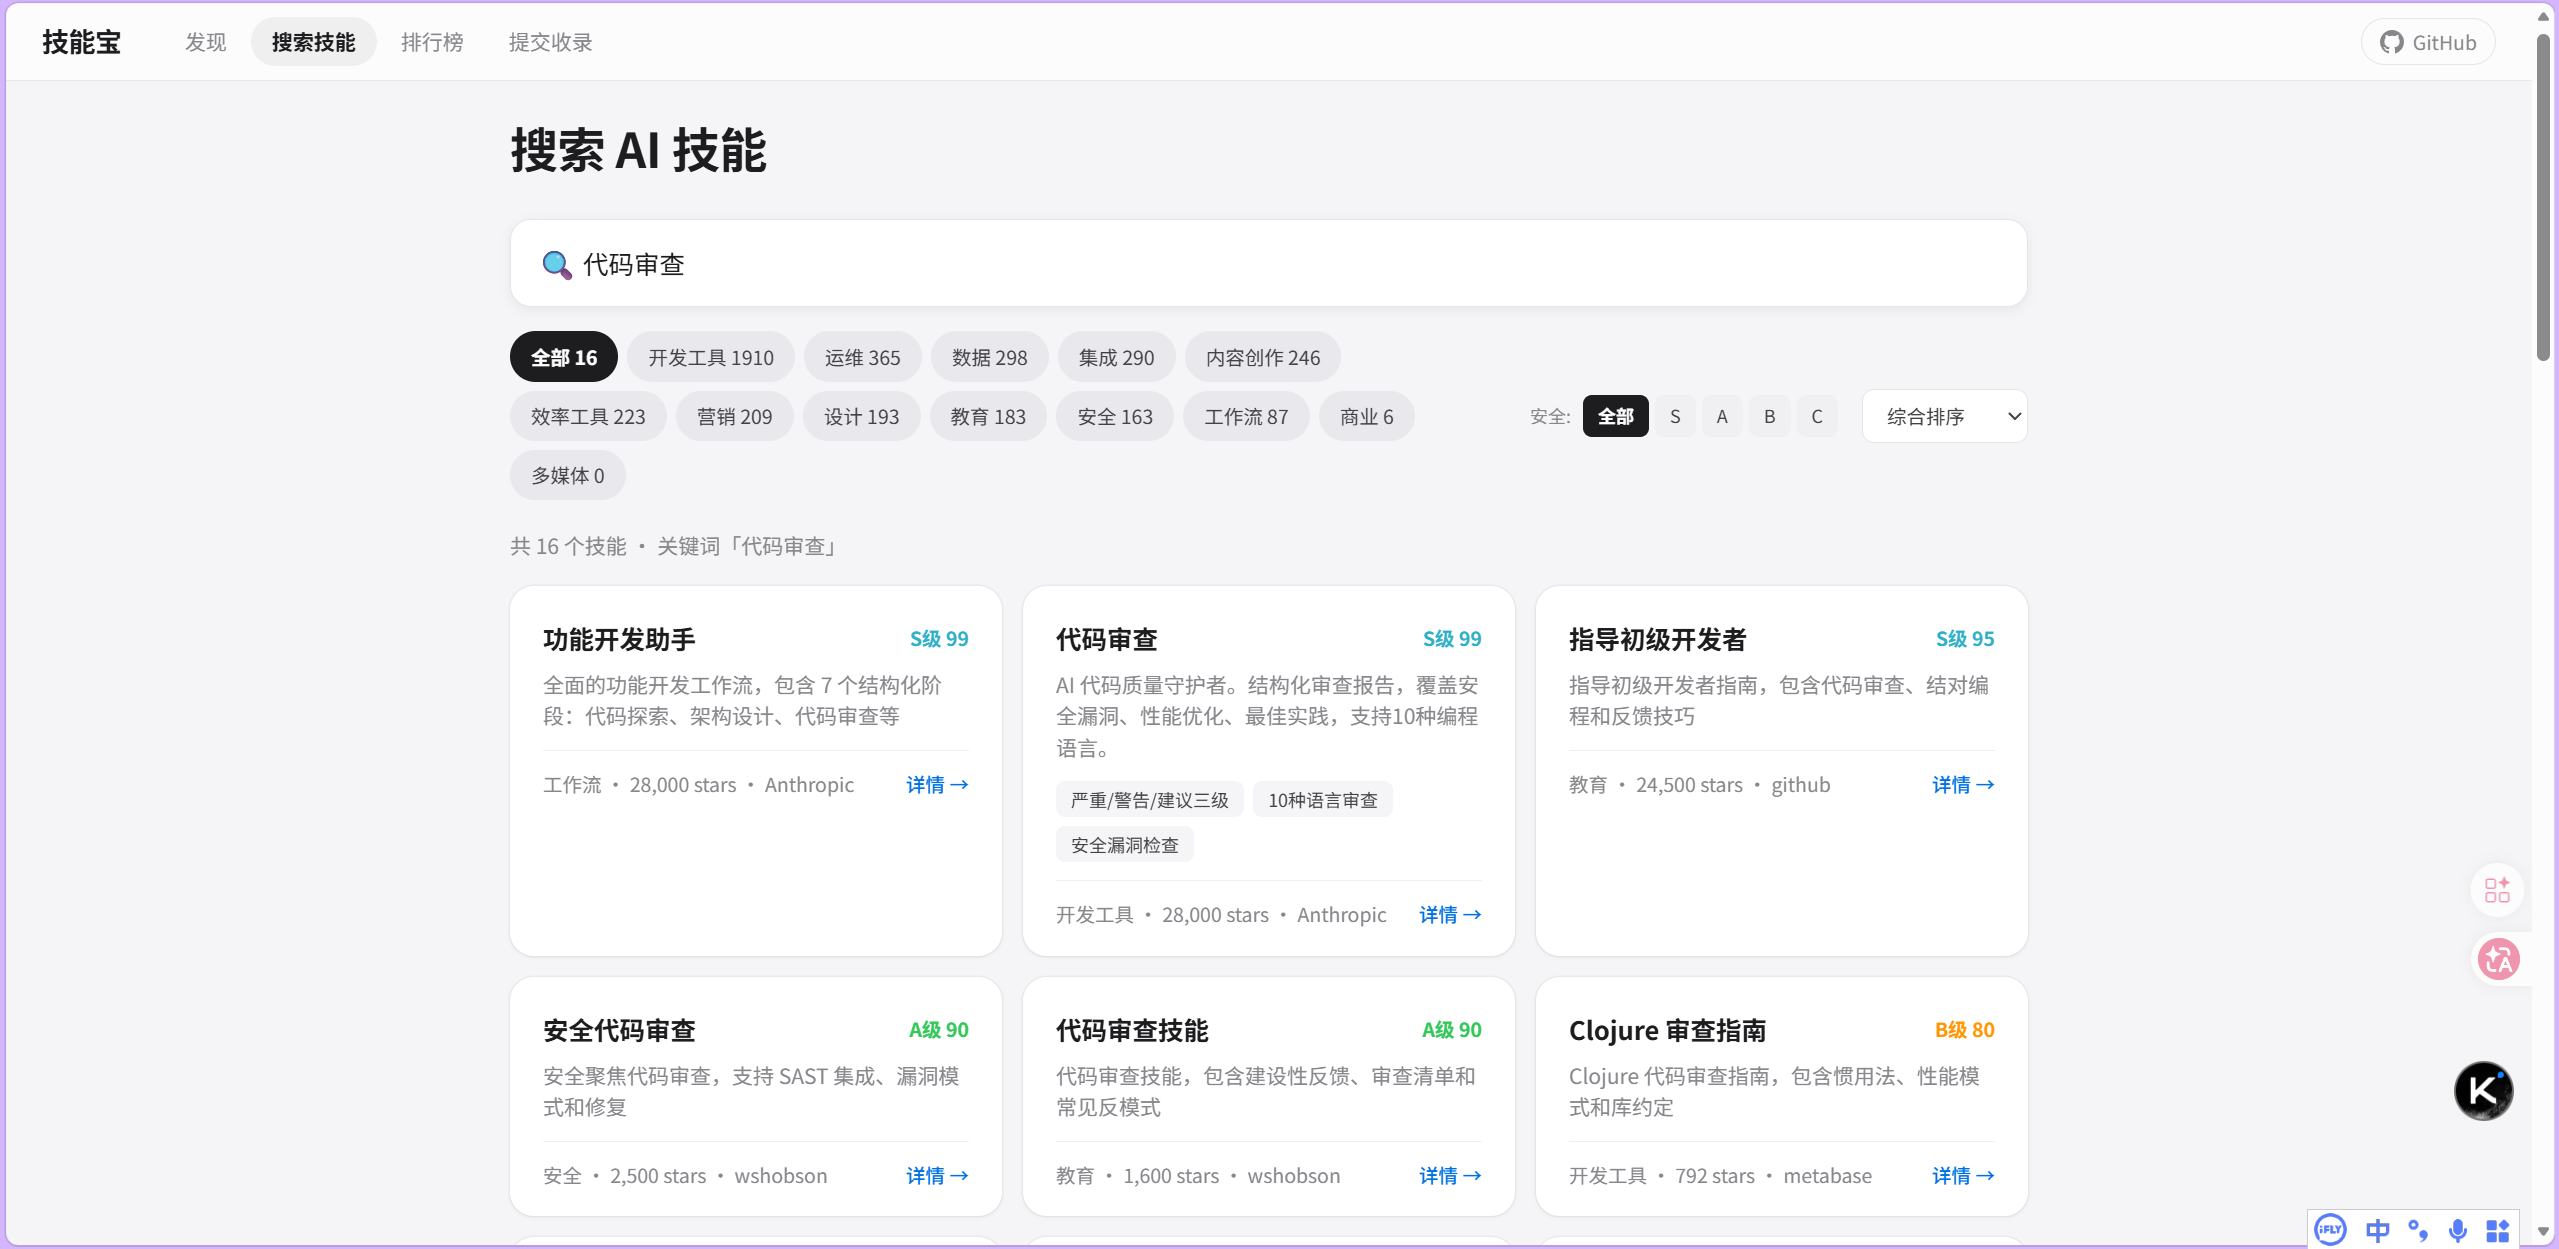Open 详情 on the 代码审查 card
The image size is (2559, 1249).
tap(1448, 914)
